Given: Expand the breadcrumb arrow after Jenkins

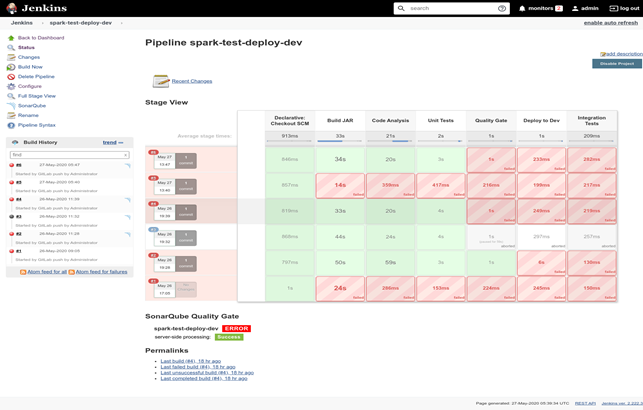Looking at the screenshot, I should tap(42, 23).
